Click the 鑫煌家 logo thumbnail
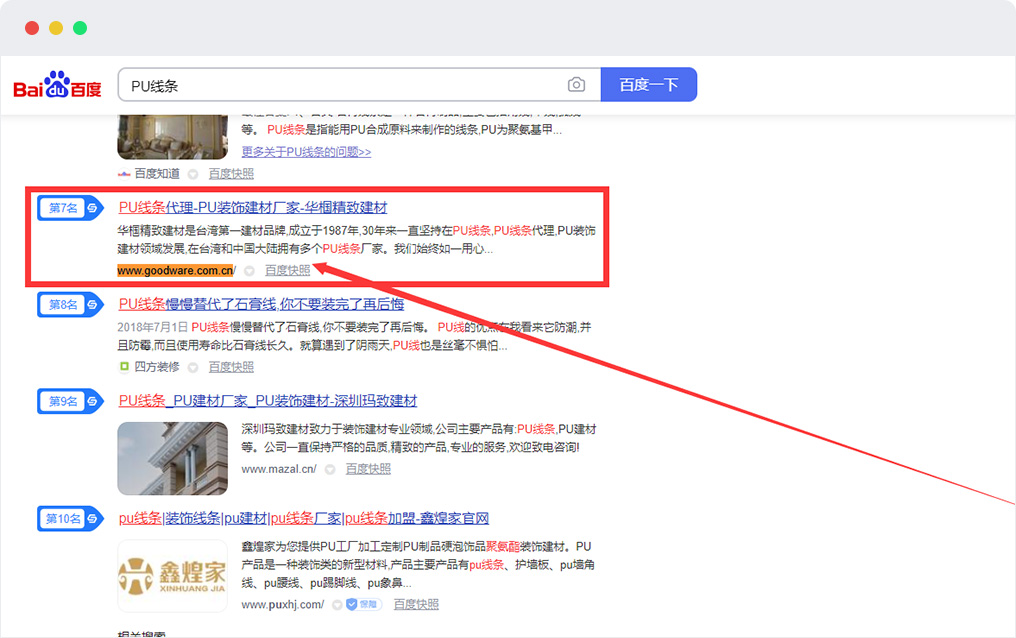 pos(172,576)
